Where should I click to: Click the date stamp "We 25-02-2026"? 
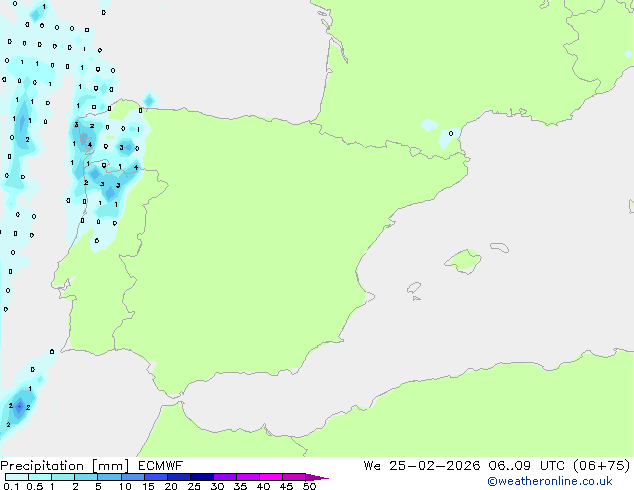[x=415, y=466]
